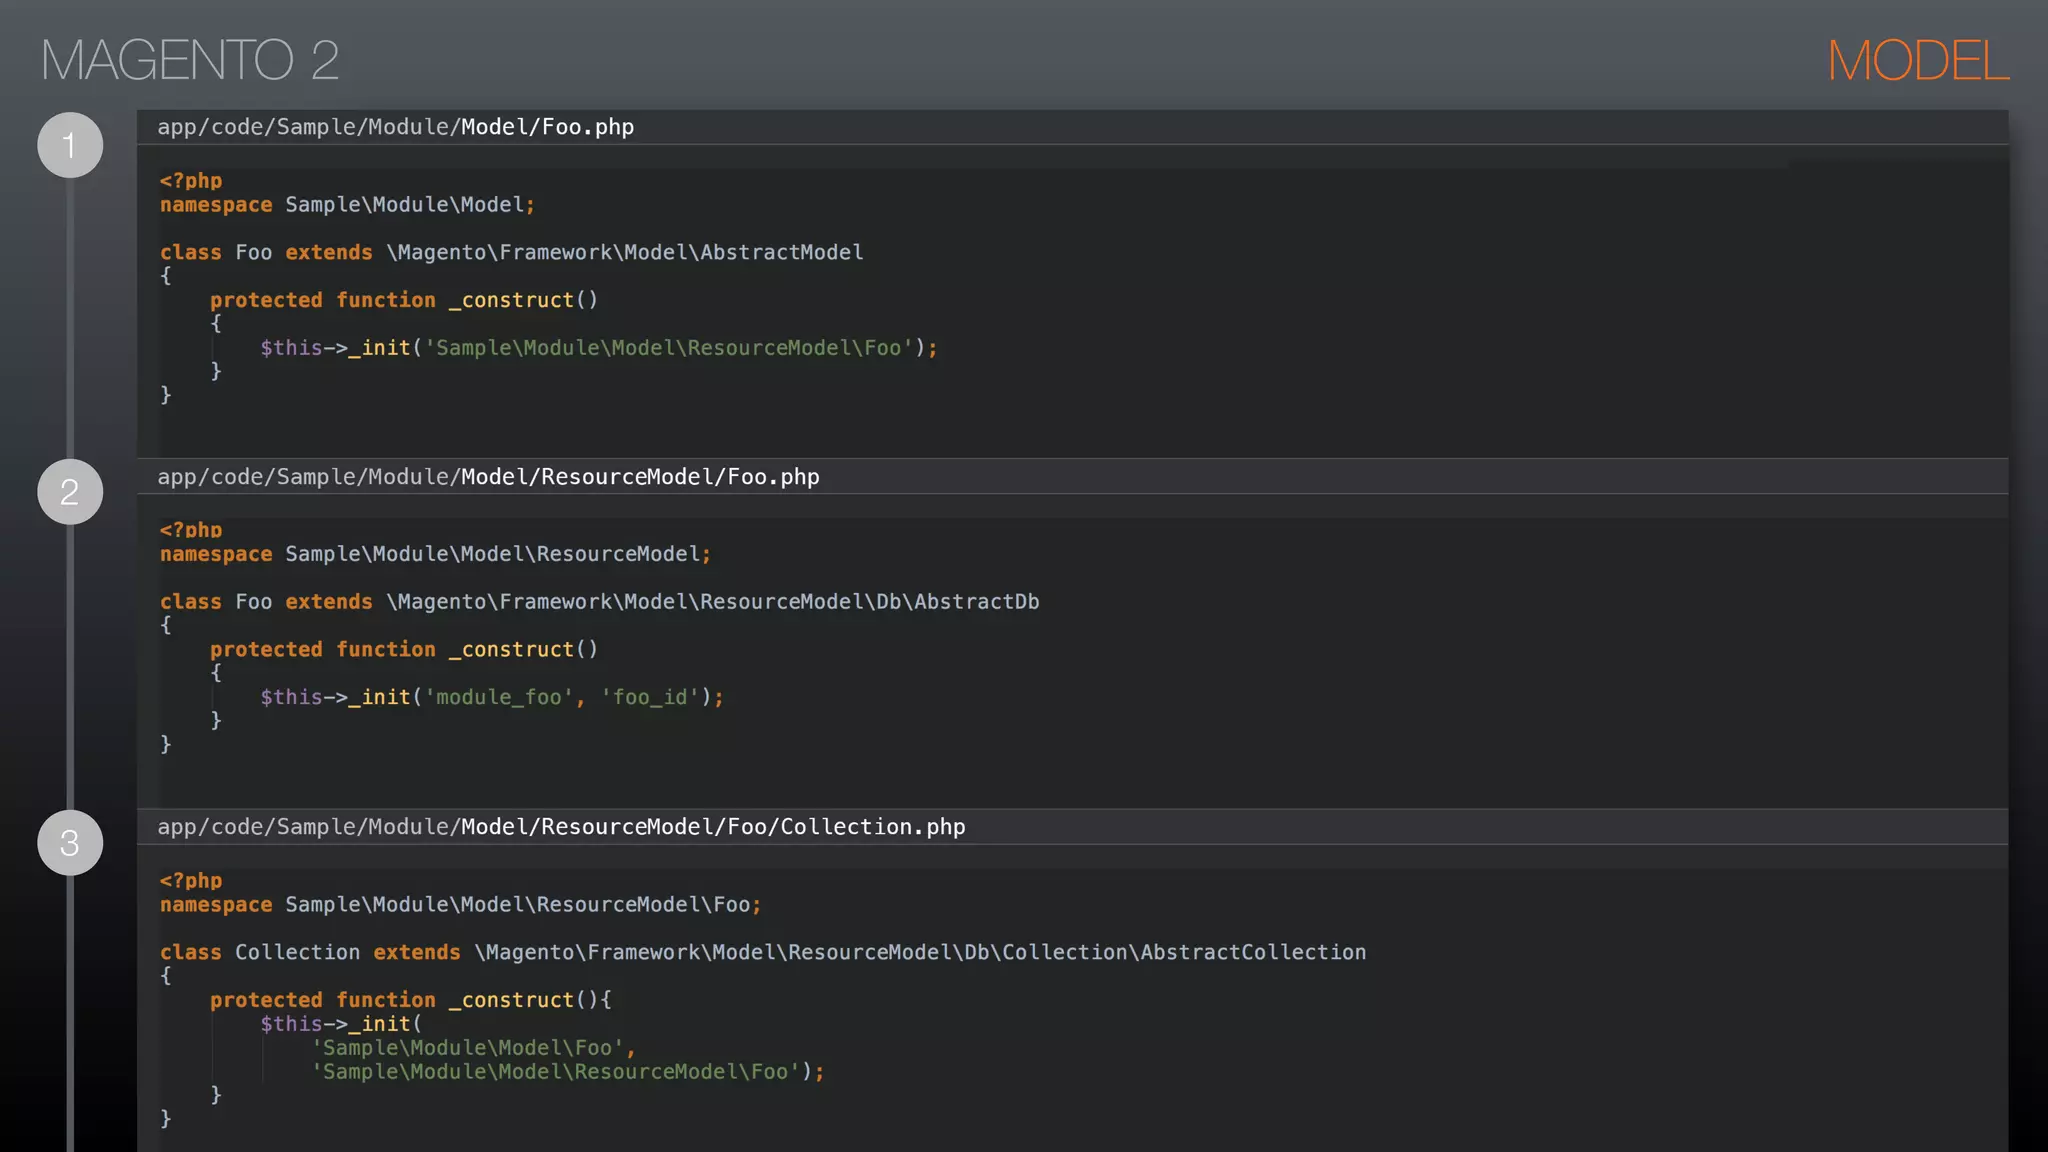2048x1152 pixels.
Task: Click the line "namespace Sample\Module\Model;"
Action: (347, 205)
